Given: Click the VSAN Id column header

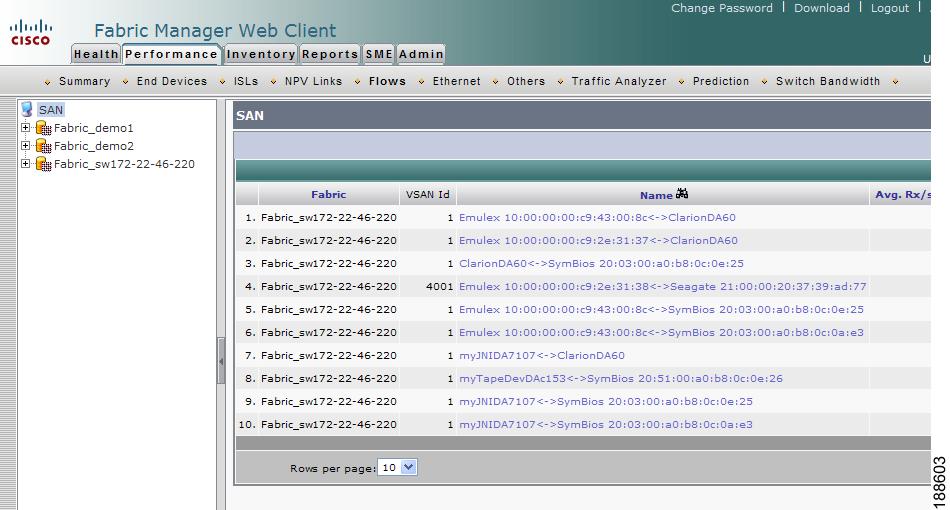Looking at the screenshot, I should click(x=428, y=194).
